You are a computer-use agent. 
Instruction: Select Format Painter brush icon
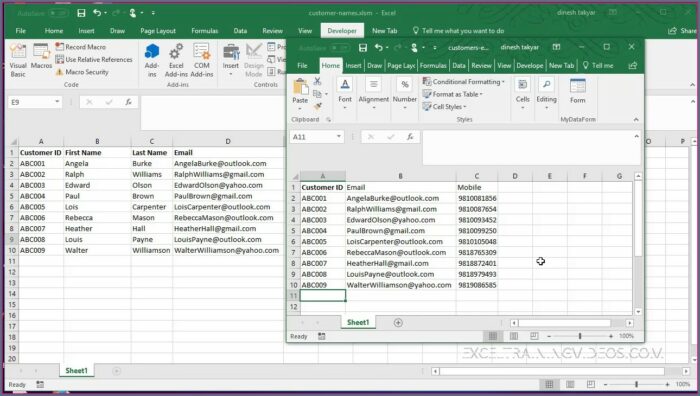pyautogui.click(x=317, y=106)
